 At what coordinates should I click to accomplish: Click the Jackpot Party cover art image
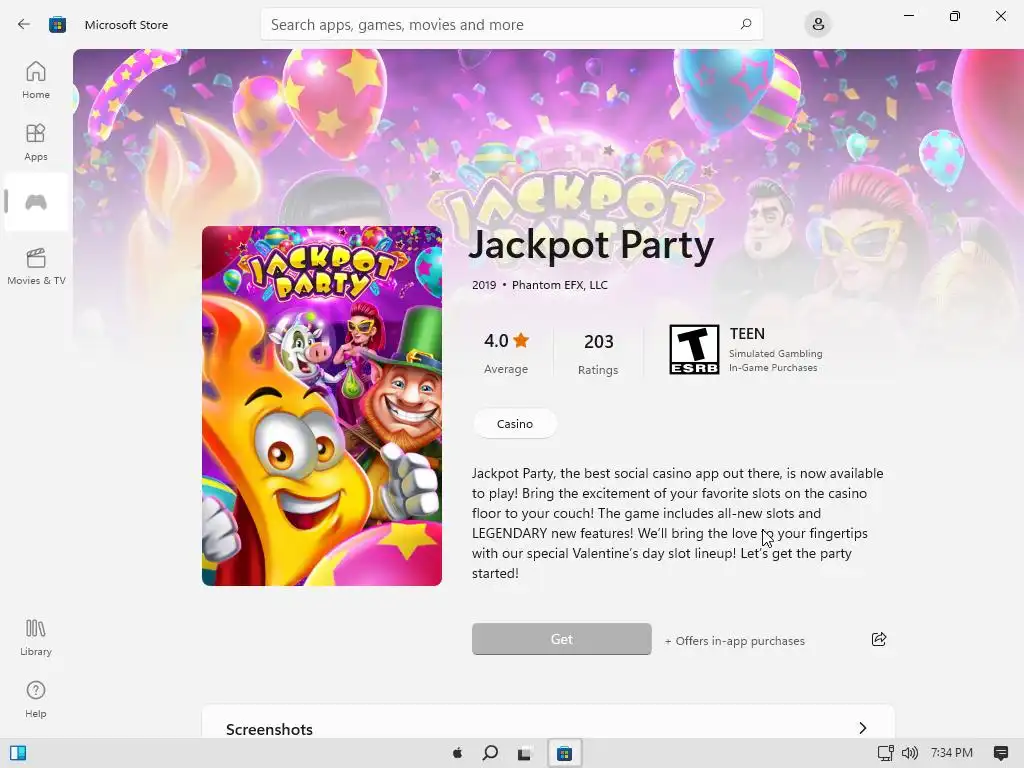click(x=322, y=406)
